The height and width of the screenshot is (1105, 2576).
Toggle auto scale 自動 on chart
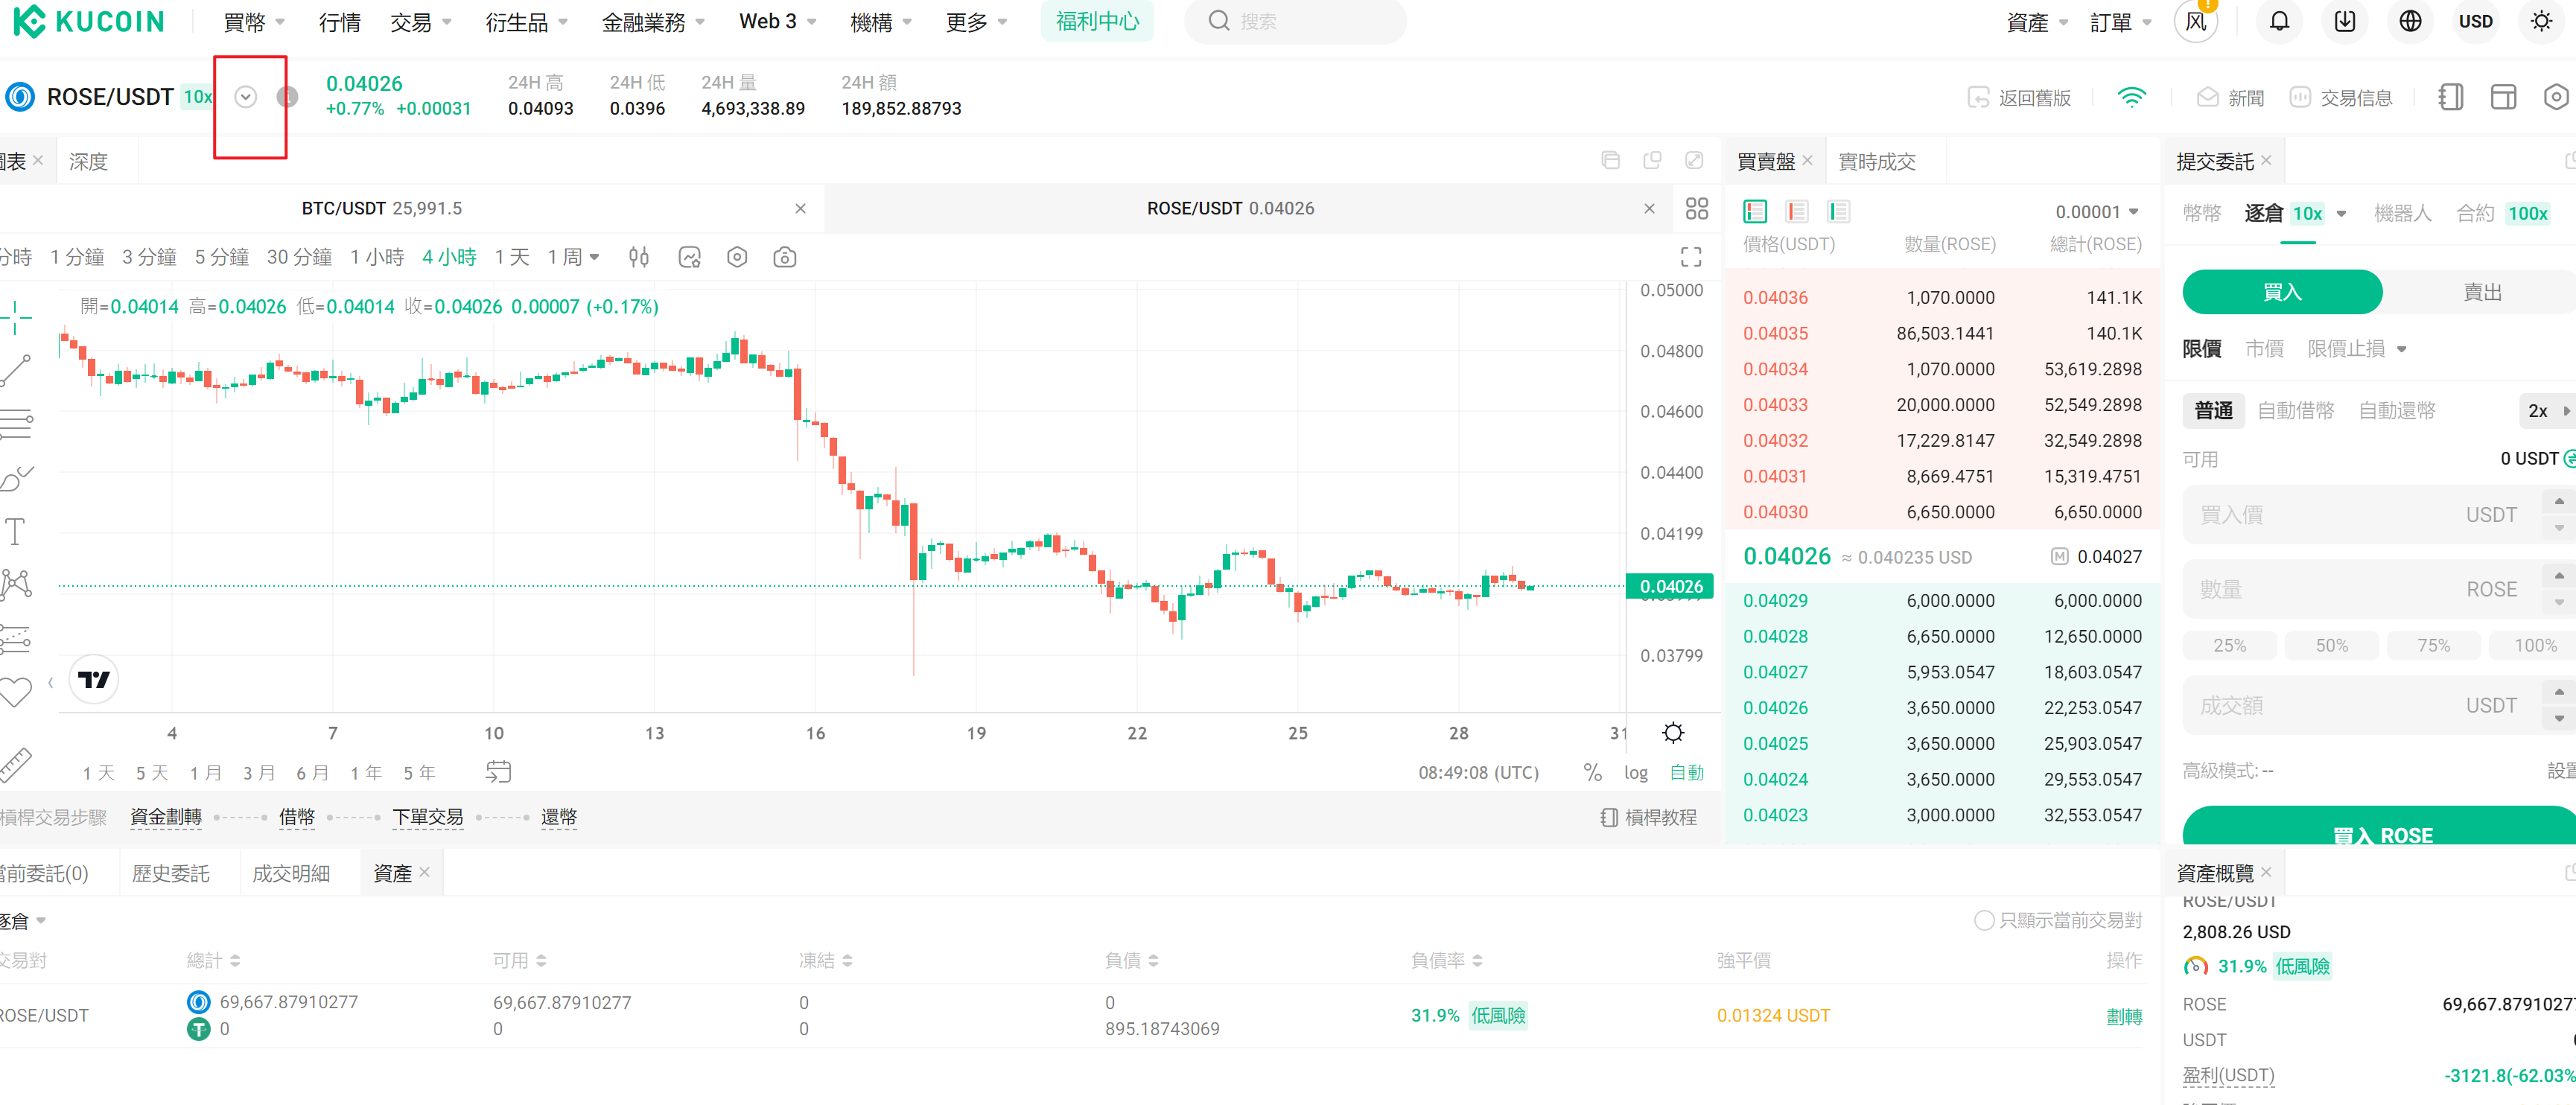pos(1687,772)
